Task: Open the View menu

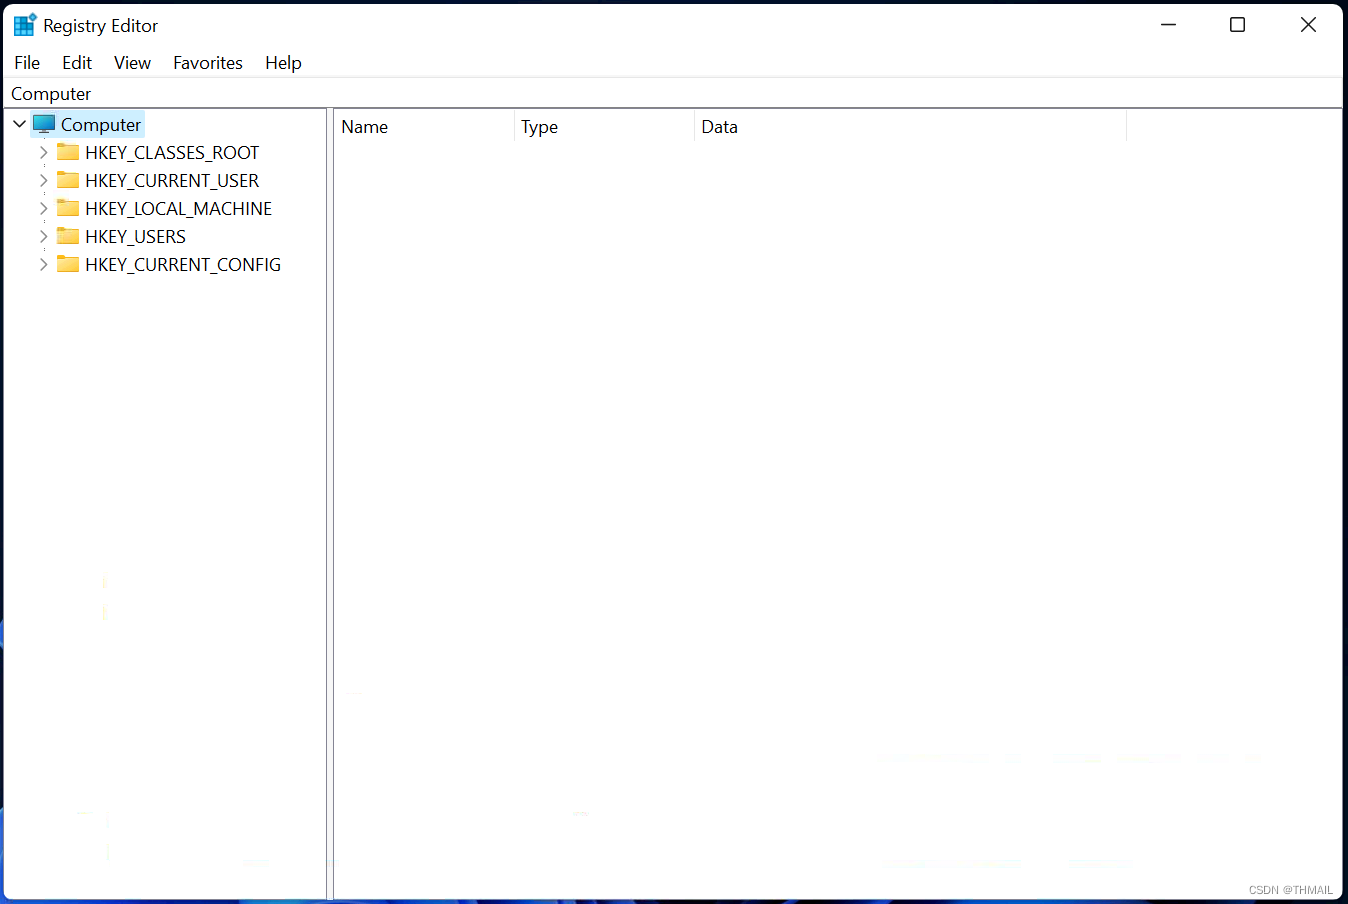Action: [x=132, y=62]
